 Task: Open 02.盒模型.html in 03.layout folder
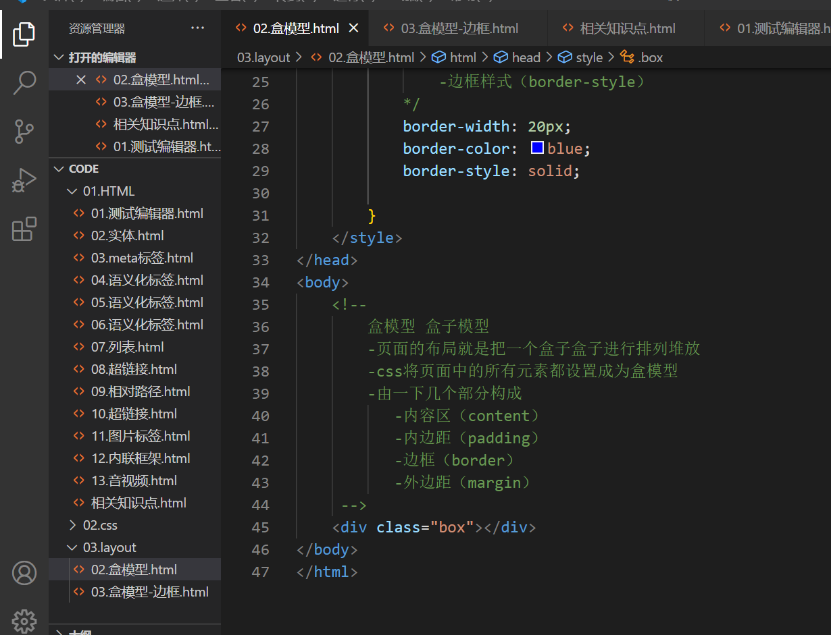(134, 569)
